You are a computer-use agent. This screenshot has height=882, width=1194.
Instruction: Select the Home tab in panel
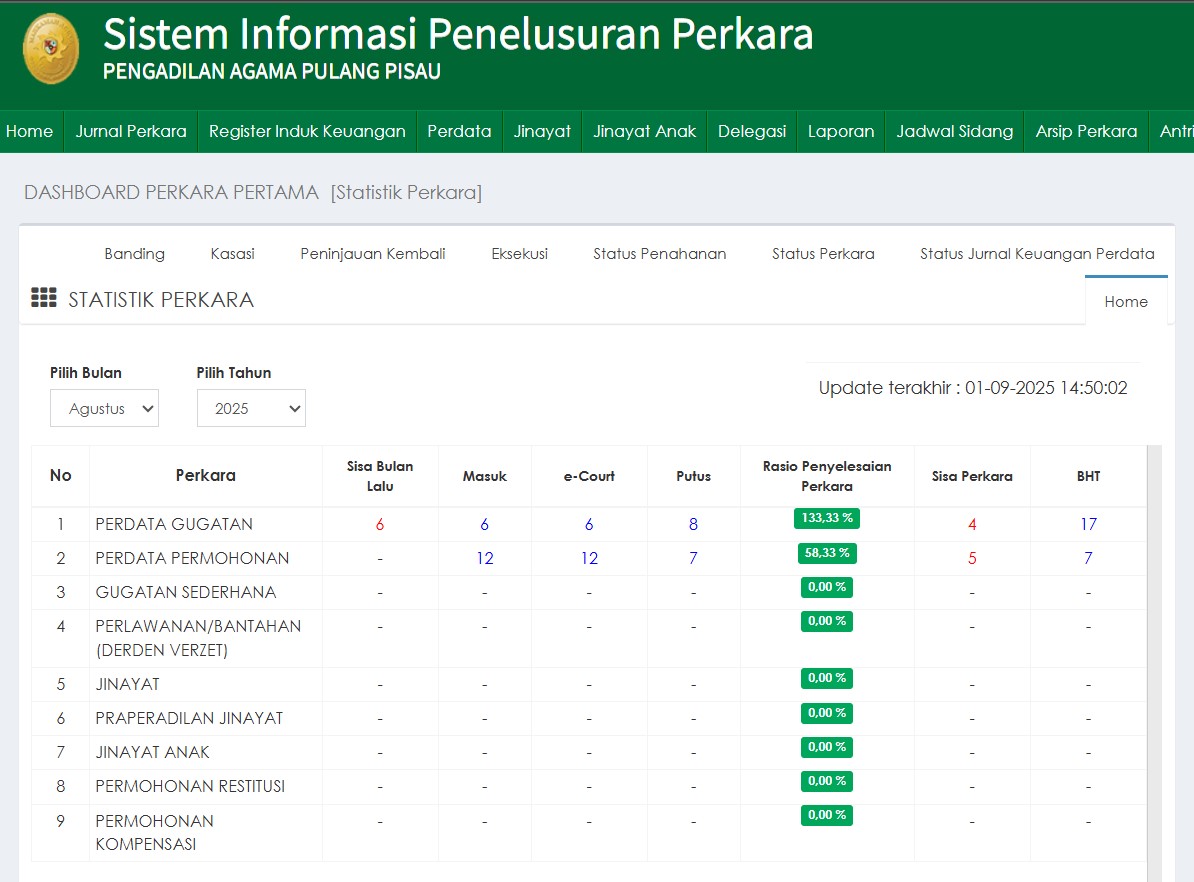point(1125,302)
